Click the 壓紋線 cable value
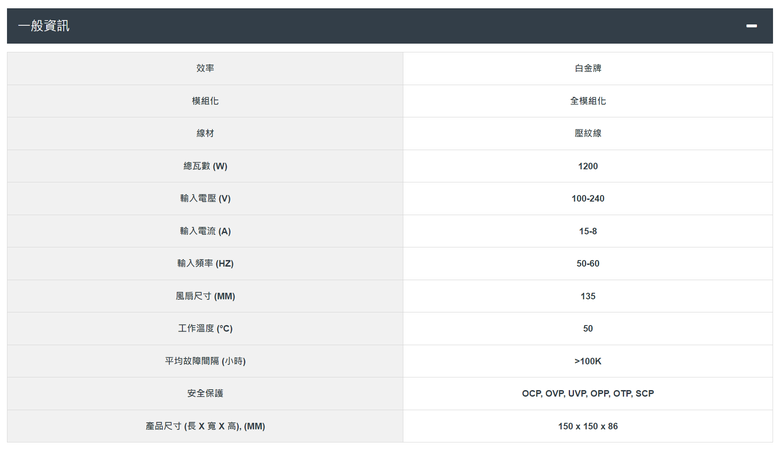This screenshot has width=780, height=449. pos(587,133)
